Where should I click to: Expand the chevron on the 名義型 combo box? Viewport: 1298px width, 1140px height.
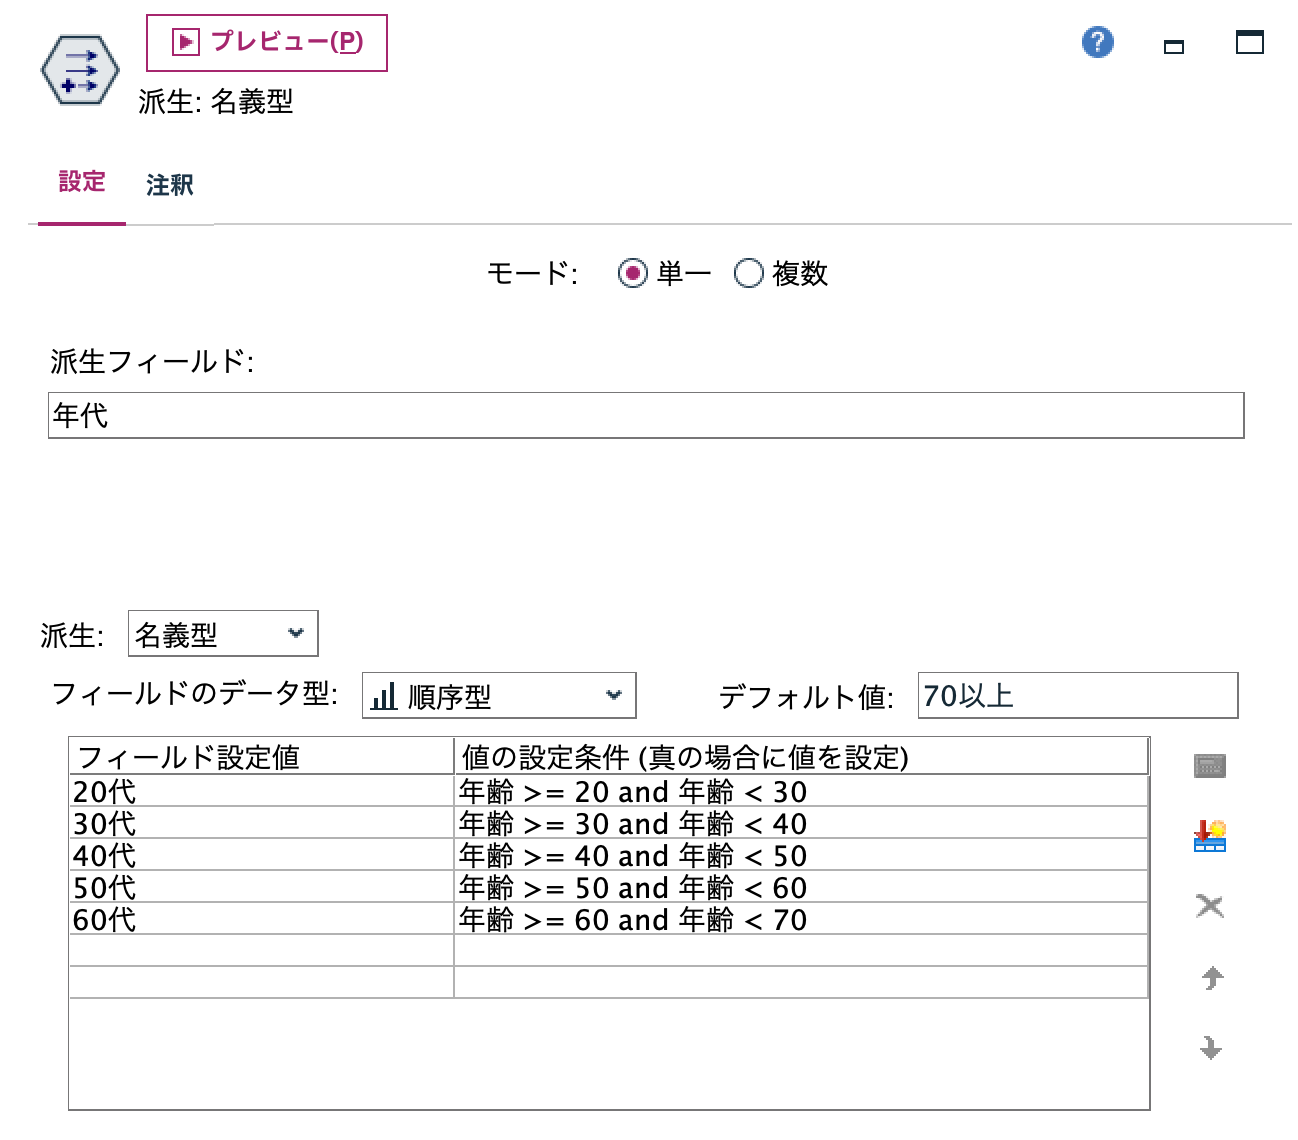297,633
